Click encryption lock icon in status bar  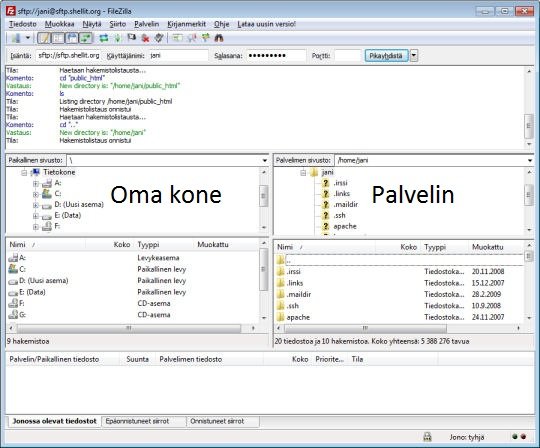(427, 437)
